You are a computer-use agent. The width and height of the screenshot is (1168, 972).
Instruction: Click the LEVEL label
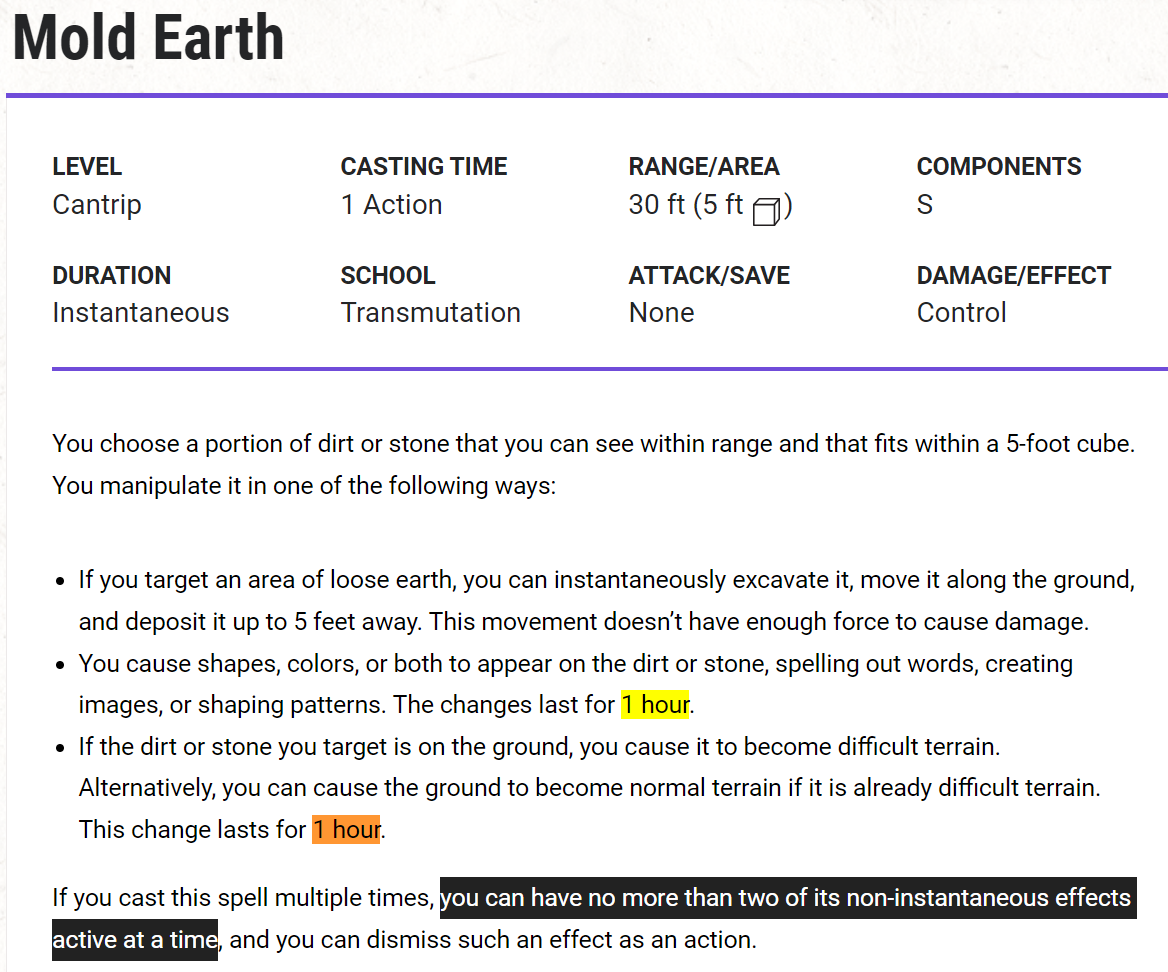coord(87,166)
